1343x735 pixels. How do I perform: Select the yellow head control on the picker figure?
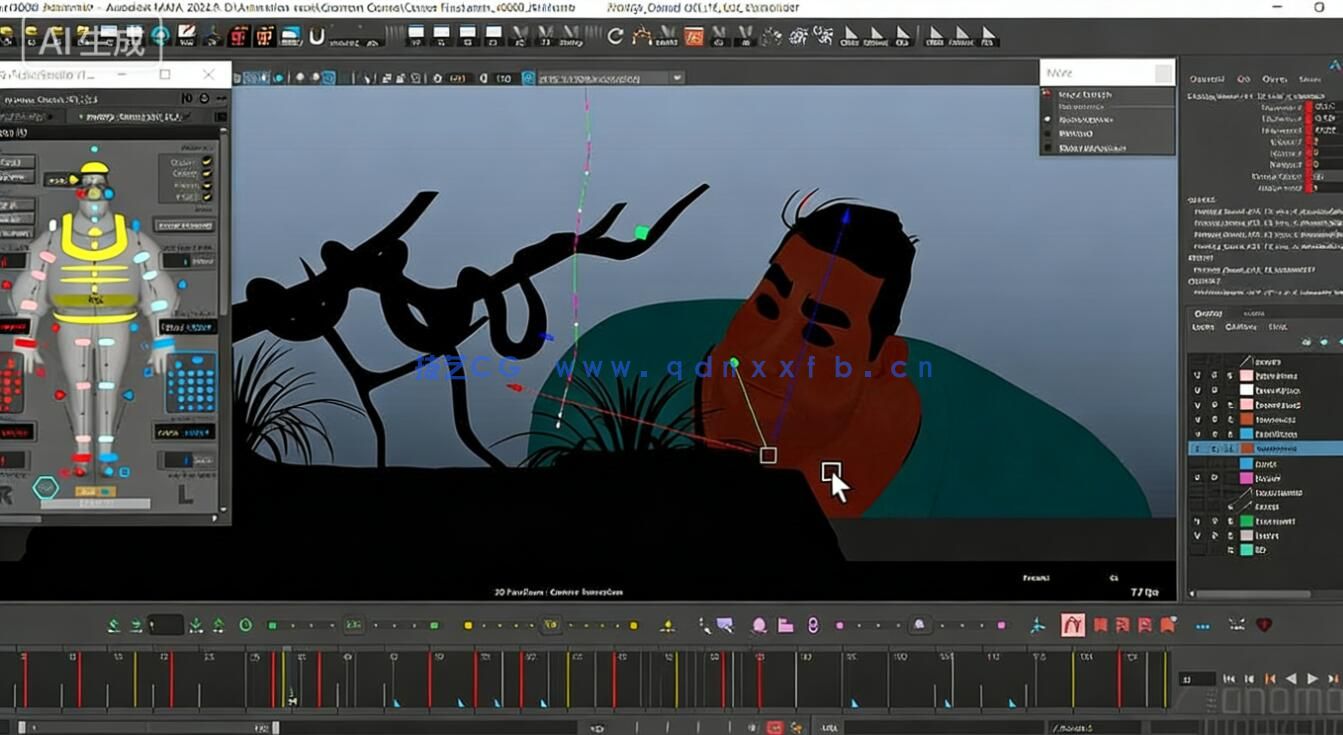tap(94, 169)
